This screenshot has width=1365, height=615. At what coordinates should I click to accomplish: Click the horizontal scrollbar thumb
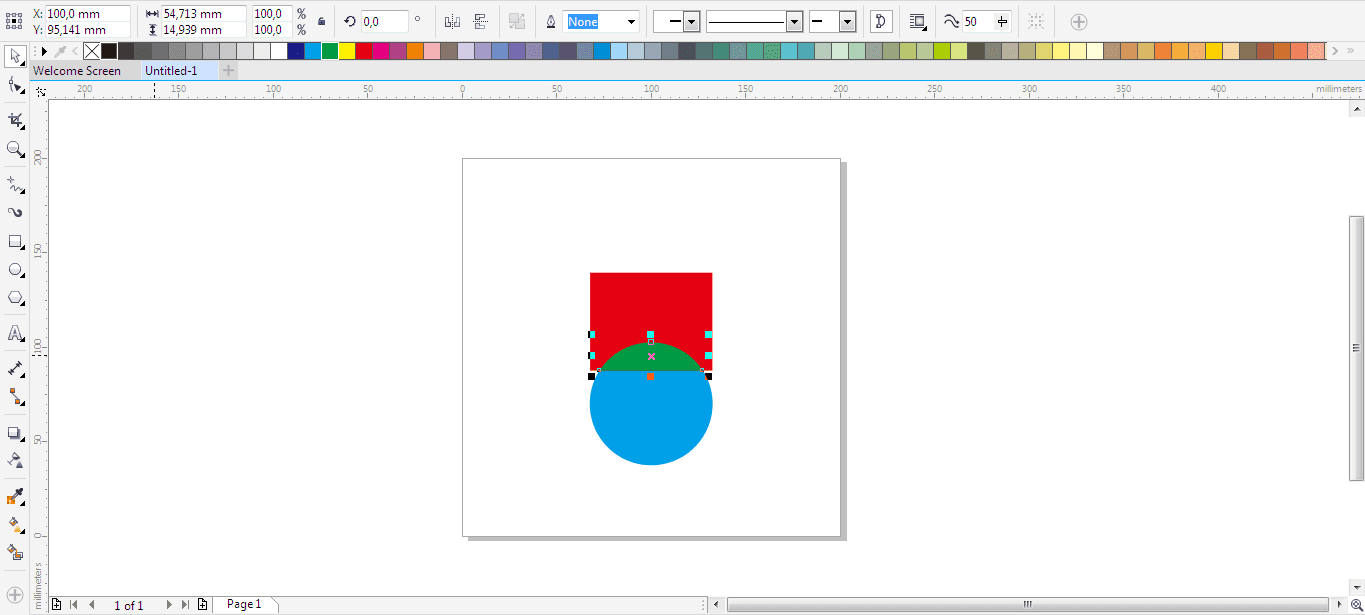click(x=1027, y=605)
